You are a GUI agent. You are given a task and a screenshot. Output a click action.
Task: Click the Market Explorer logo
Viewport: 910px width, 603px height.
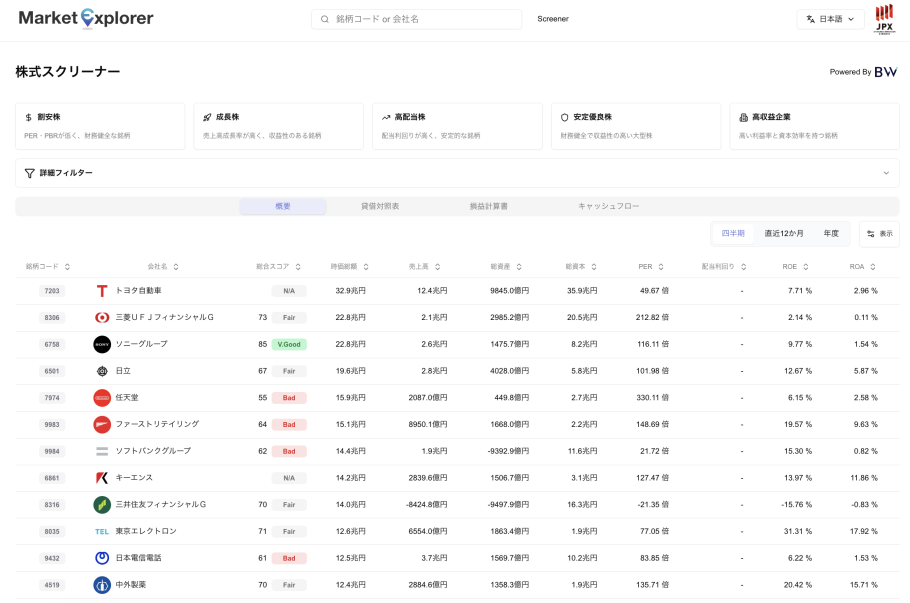[86, 18]
